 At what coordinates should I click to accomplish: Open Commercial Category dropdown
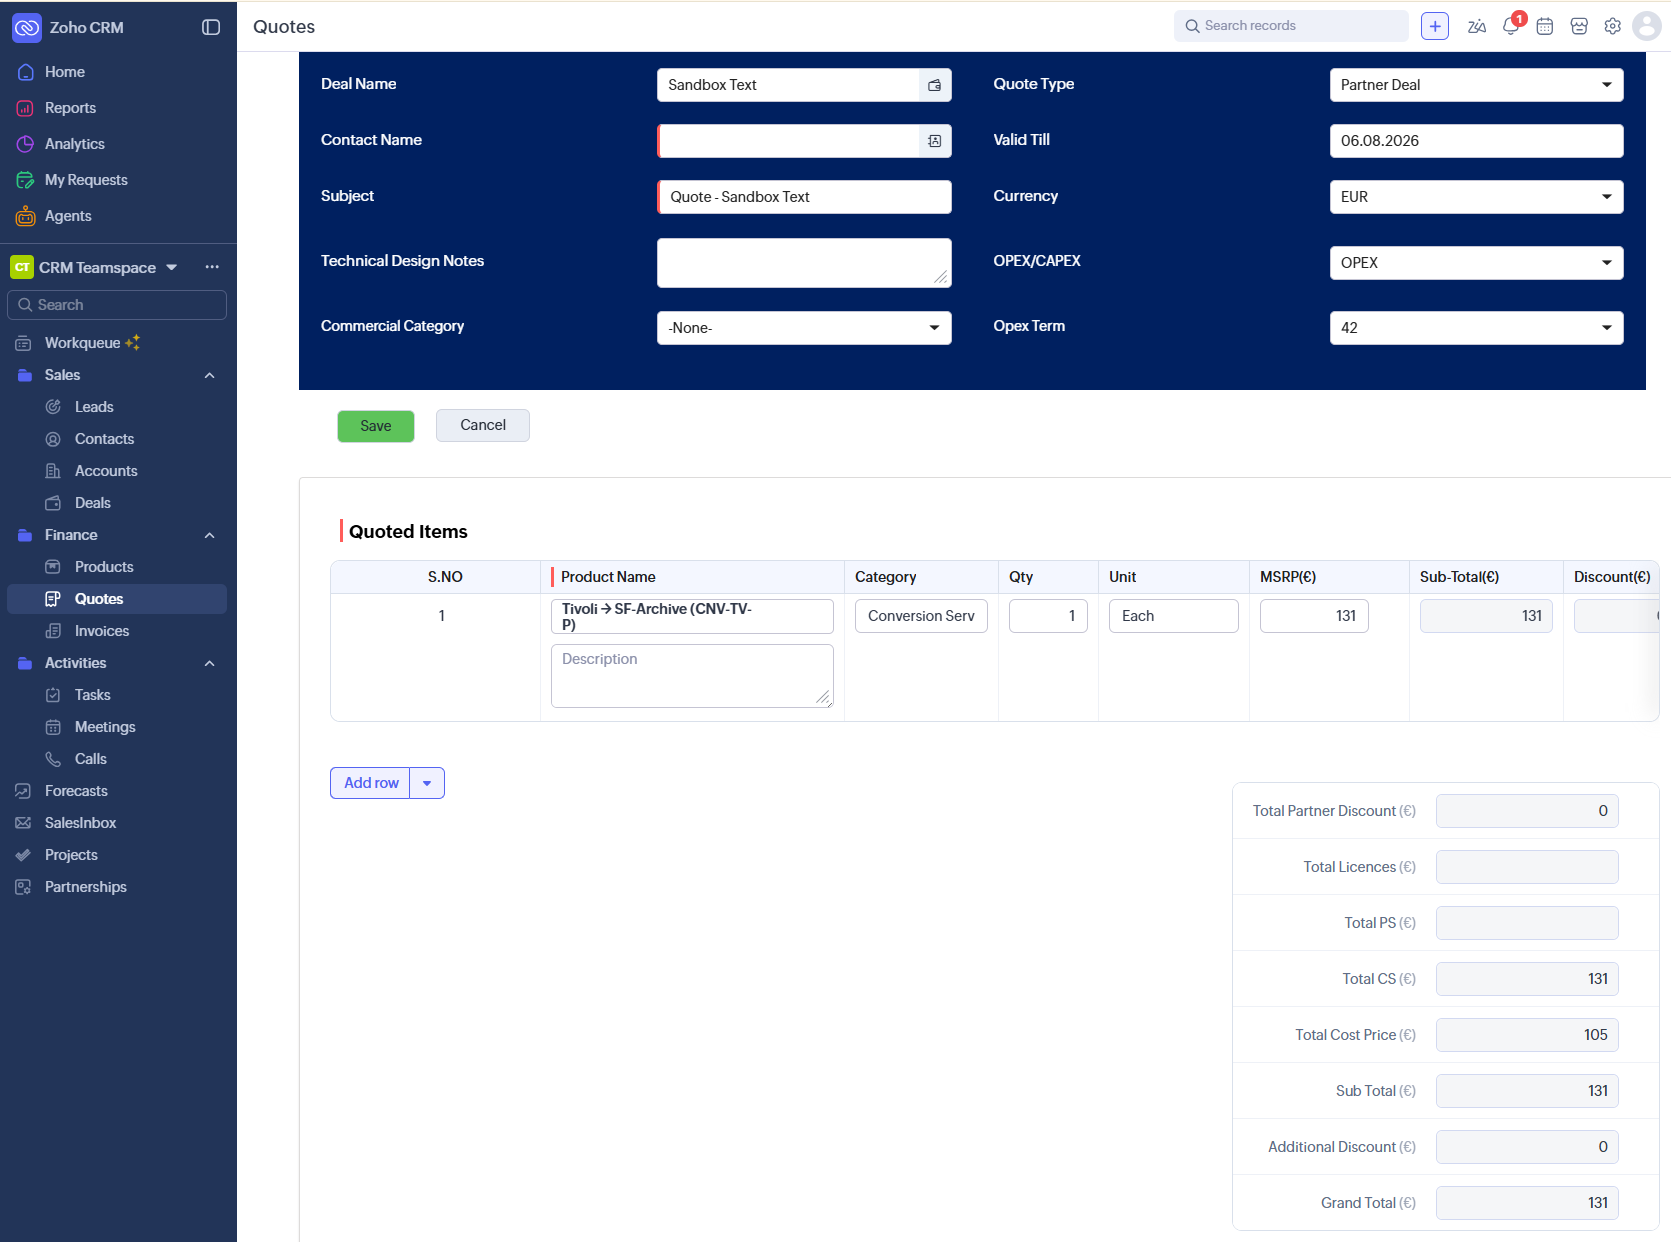[804, 328]
